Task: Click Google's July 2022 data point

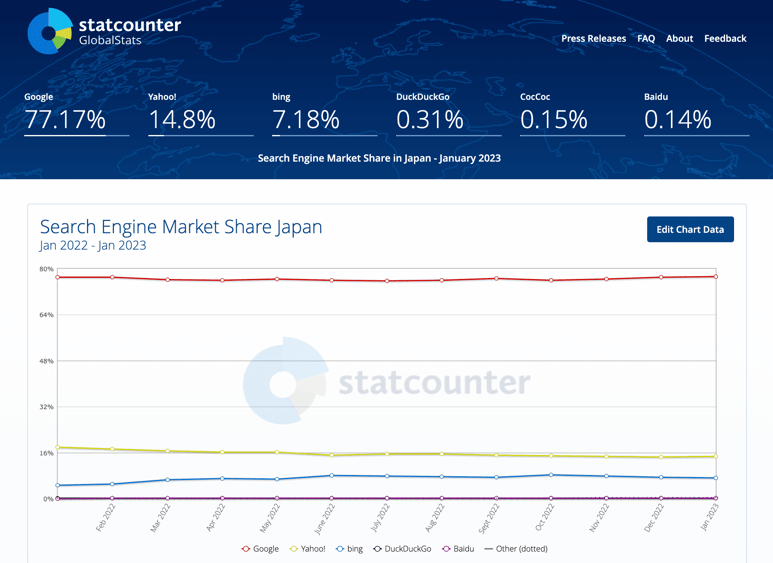Action: (387, 281)
